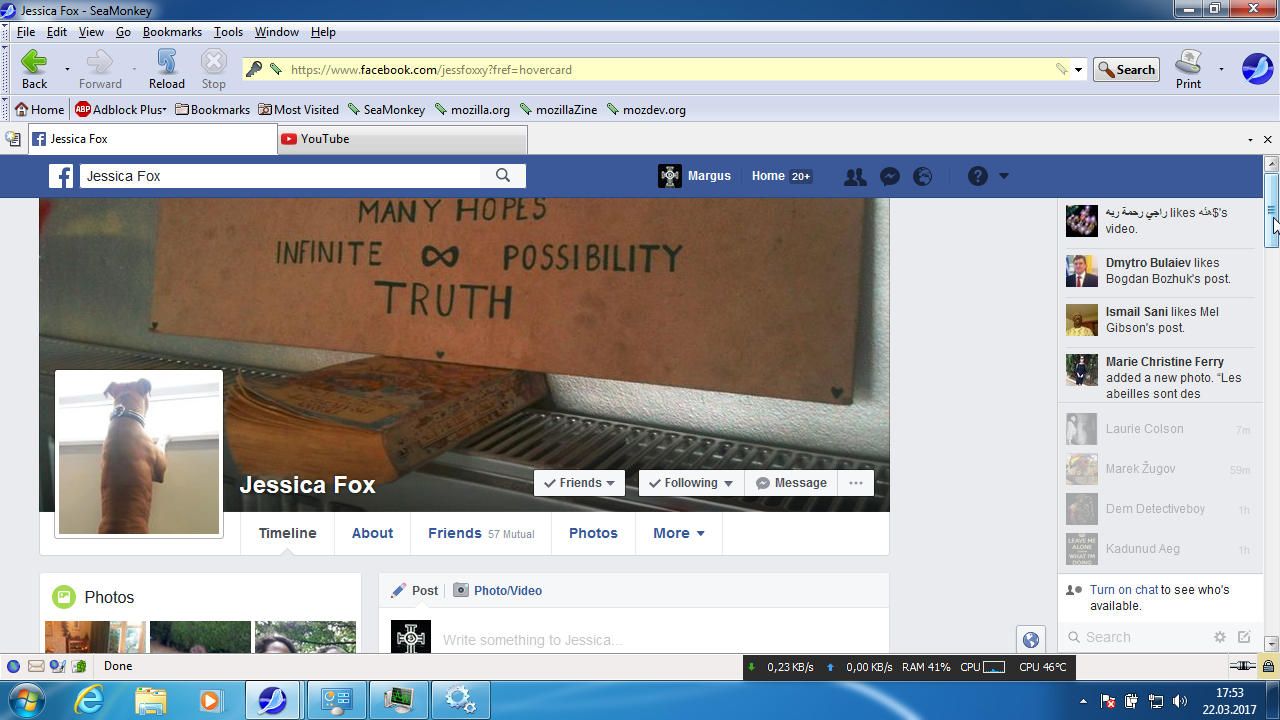Open the File menu
Screen dimensions: 1280x720
26,32
